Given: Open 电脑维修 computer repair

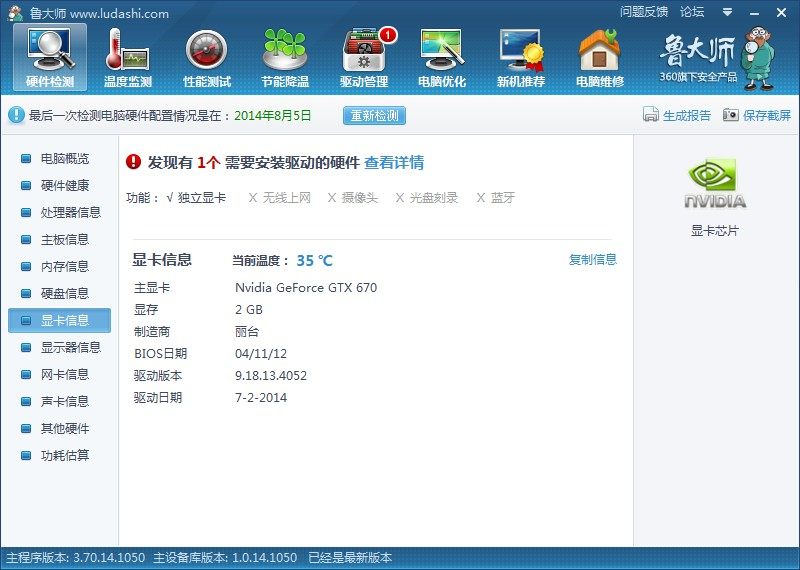Looking at the screenshot, I should click(599, 57).
